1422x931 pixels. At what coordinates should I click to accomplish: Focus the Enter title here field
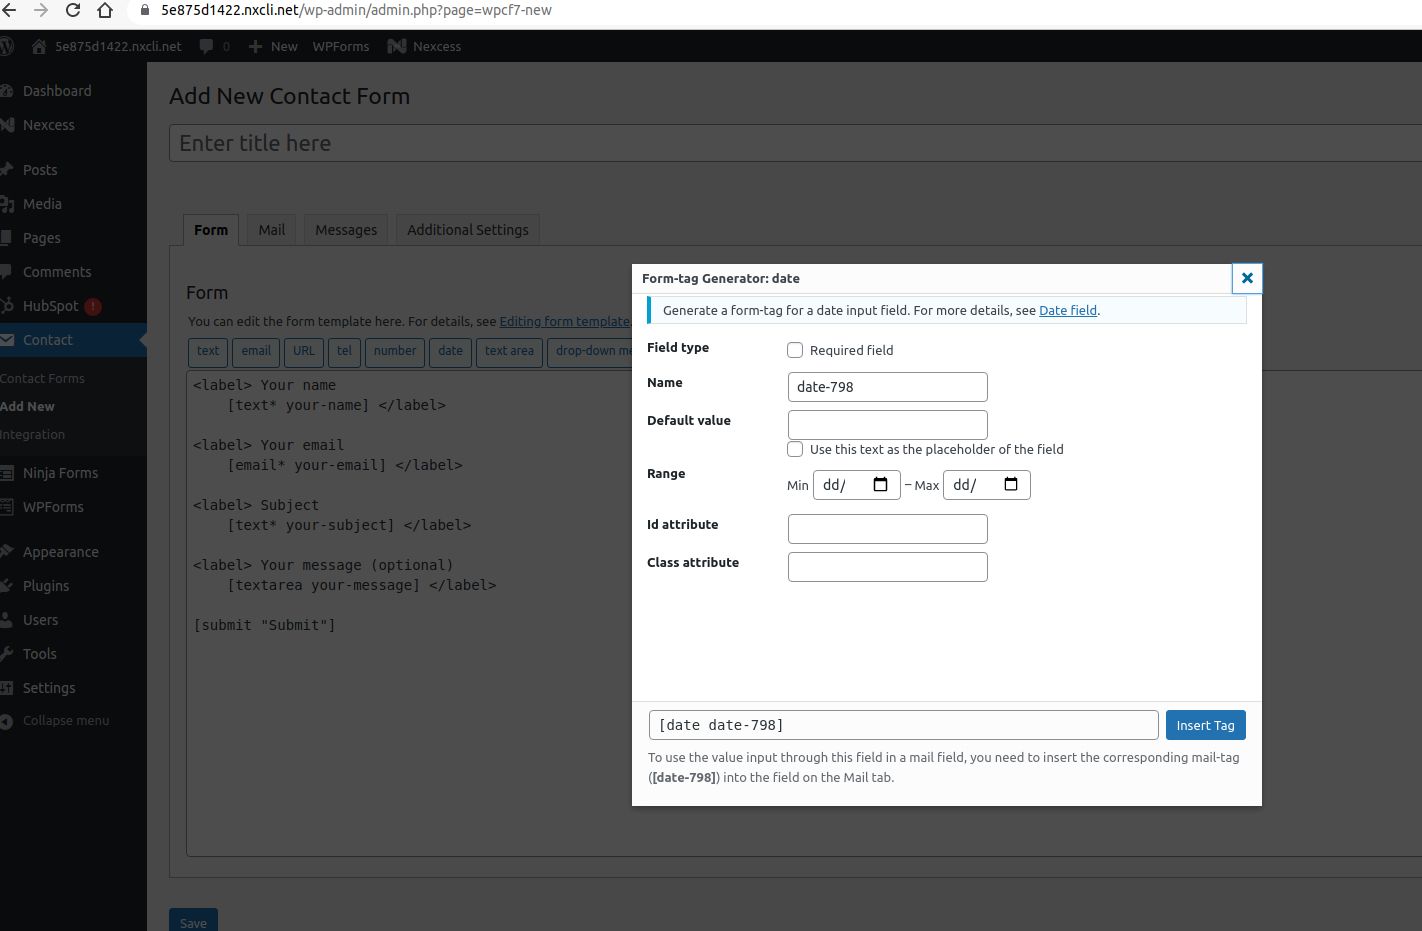(x=795, y=143)
